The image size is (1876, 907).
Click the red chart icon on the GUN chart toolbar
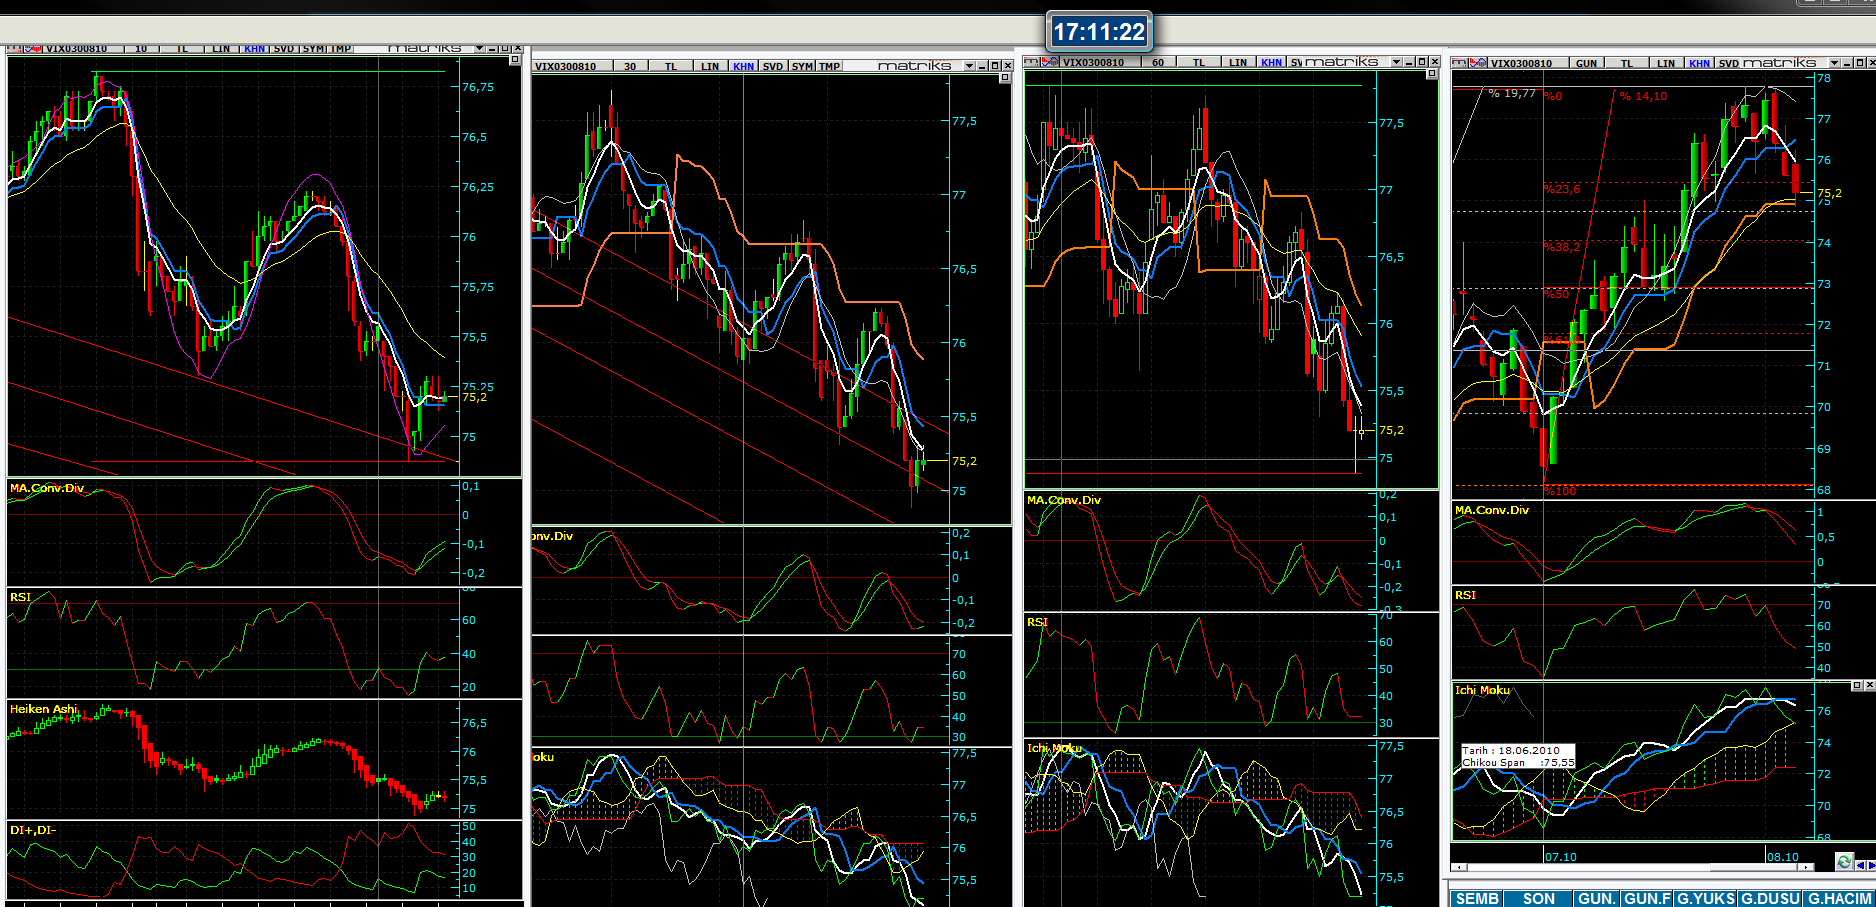pyautogui.click(x=1479, y=62)
